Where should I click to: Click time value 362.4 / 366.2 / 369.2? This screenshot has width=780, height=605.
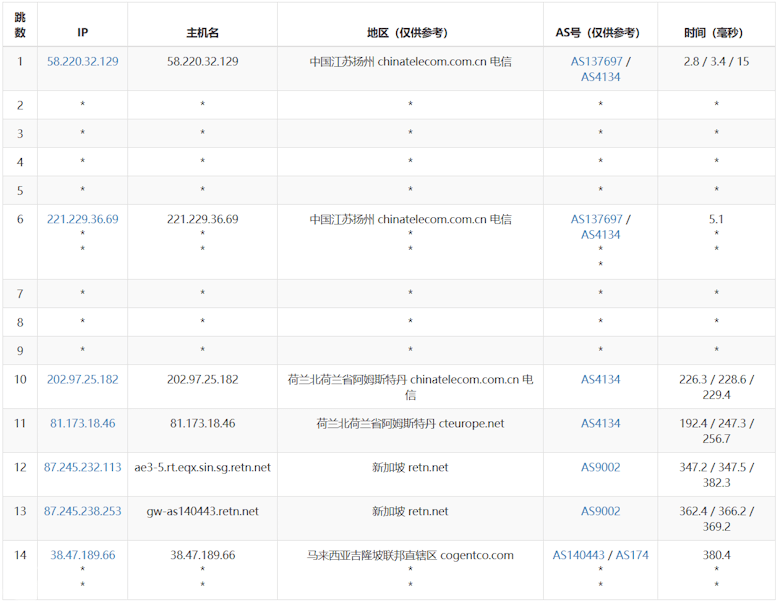(x=716, y=518)
